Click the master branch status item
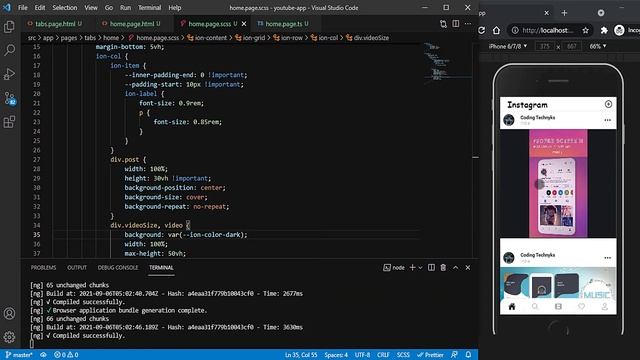This screenshot has height=360, width=640. [19, 355]
